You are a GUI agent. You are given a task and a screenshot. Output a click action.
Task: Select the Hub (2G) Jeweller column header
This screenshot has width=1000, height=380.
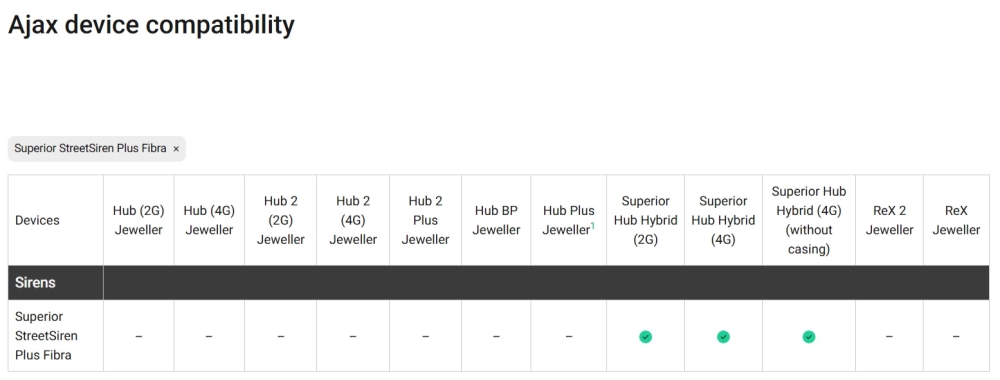[x=138, y=220]
